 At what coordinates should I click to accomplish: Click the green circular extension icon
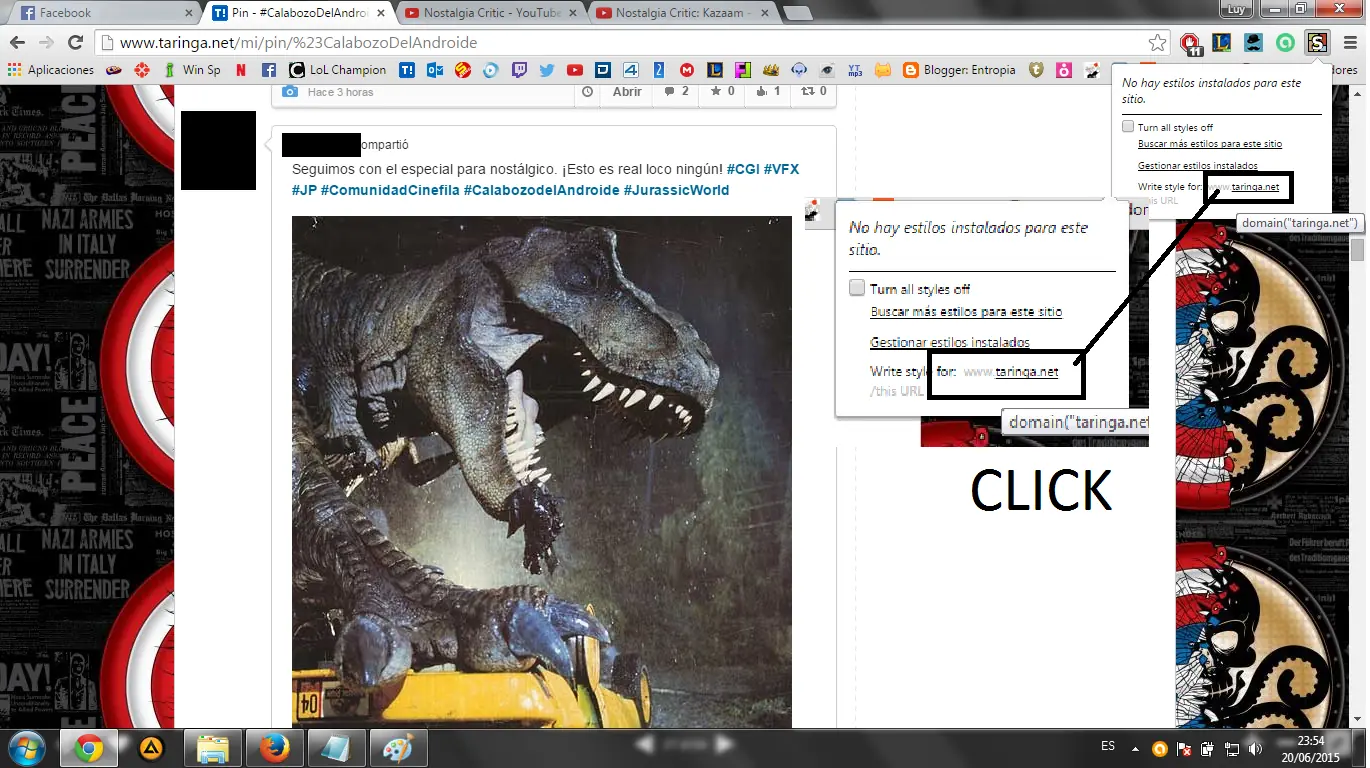[x=1286, y=43]
